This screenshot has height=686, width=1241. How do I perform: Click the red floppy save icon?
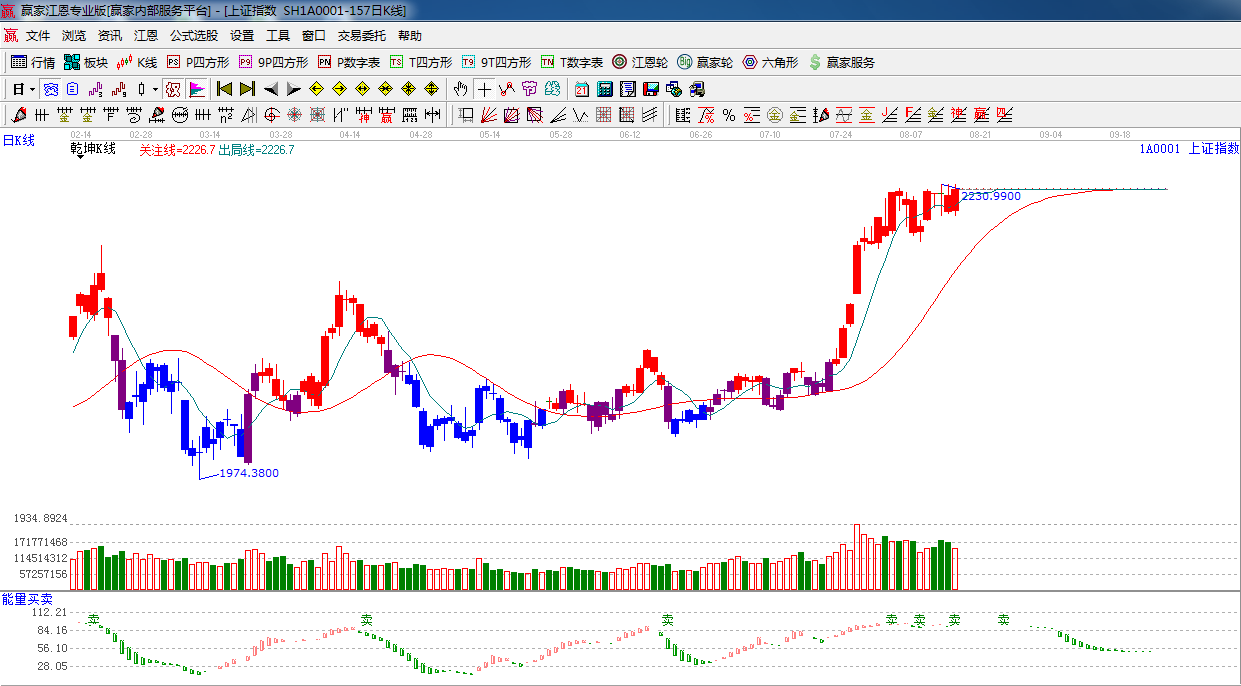pyautogui.click(x=651, y=89)
